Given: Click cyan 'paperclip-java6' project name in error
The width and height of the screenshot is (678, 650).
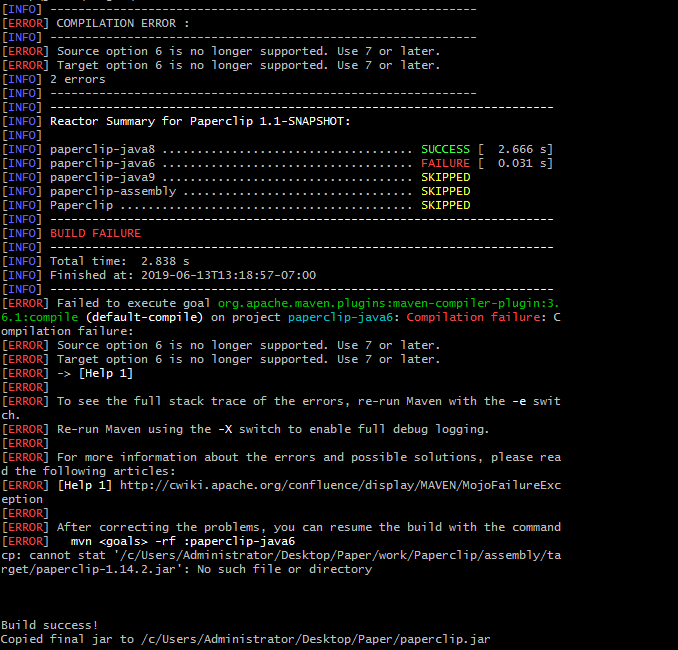Looking at the screenshot, I should pos(340,317).
